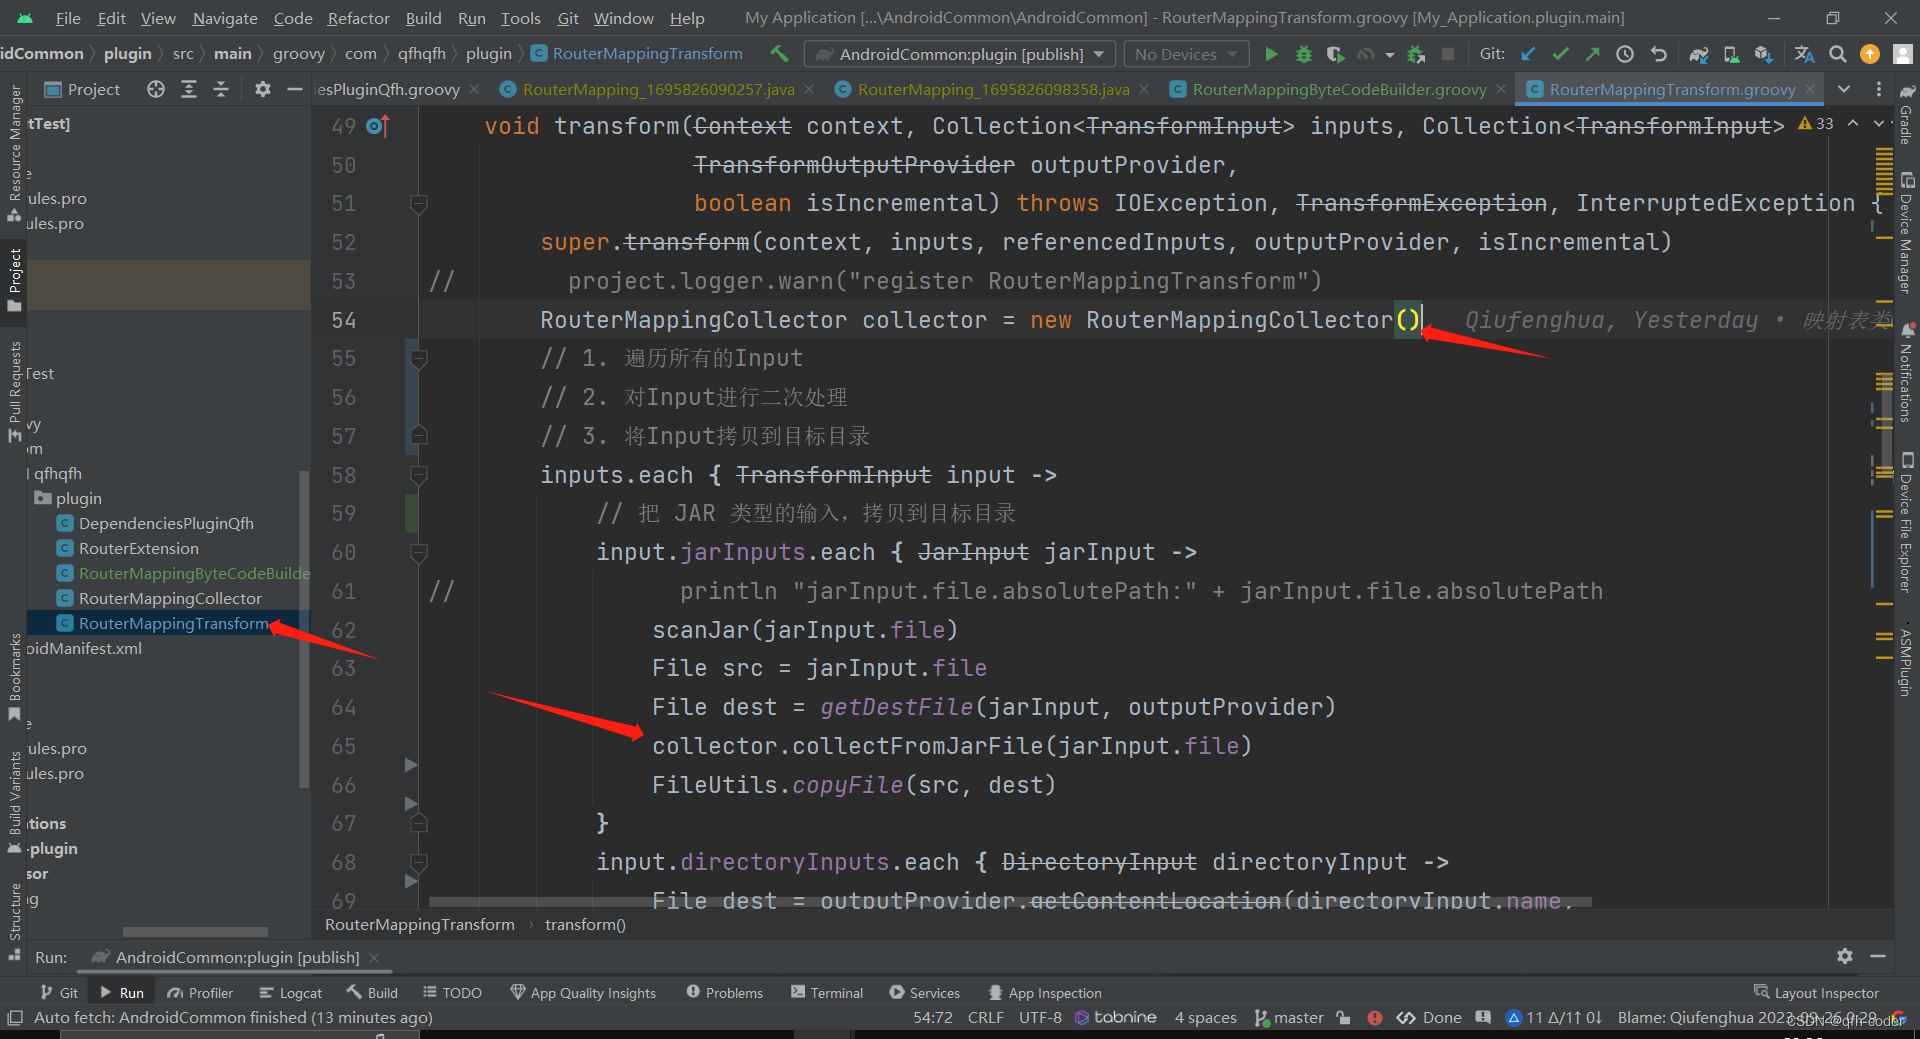Toggle Bookmarks side panel
This screenshot has width=1920, height=1039.
14,677
